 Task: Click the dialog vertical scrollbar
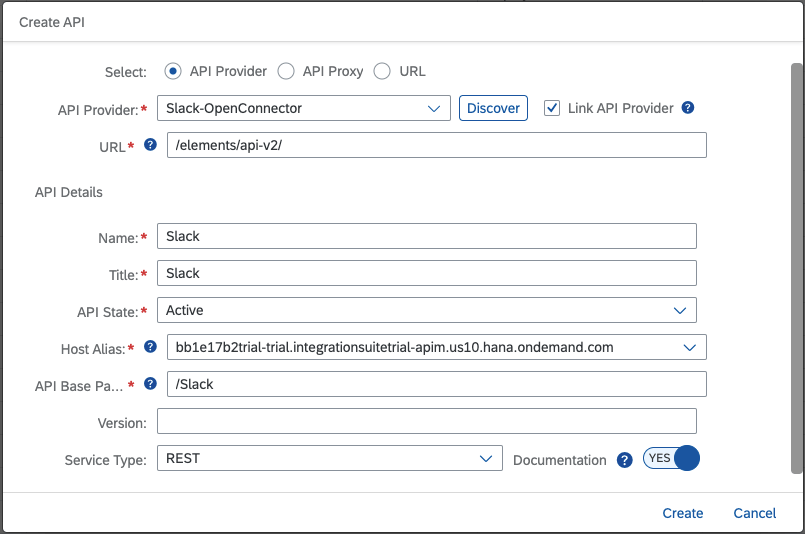pos(796,269)
